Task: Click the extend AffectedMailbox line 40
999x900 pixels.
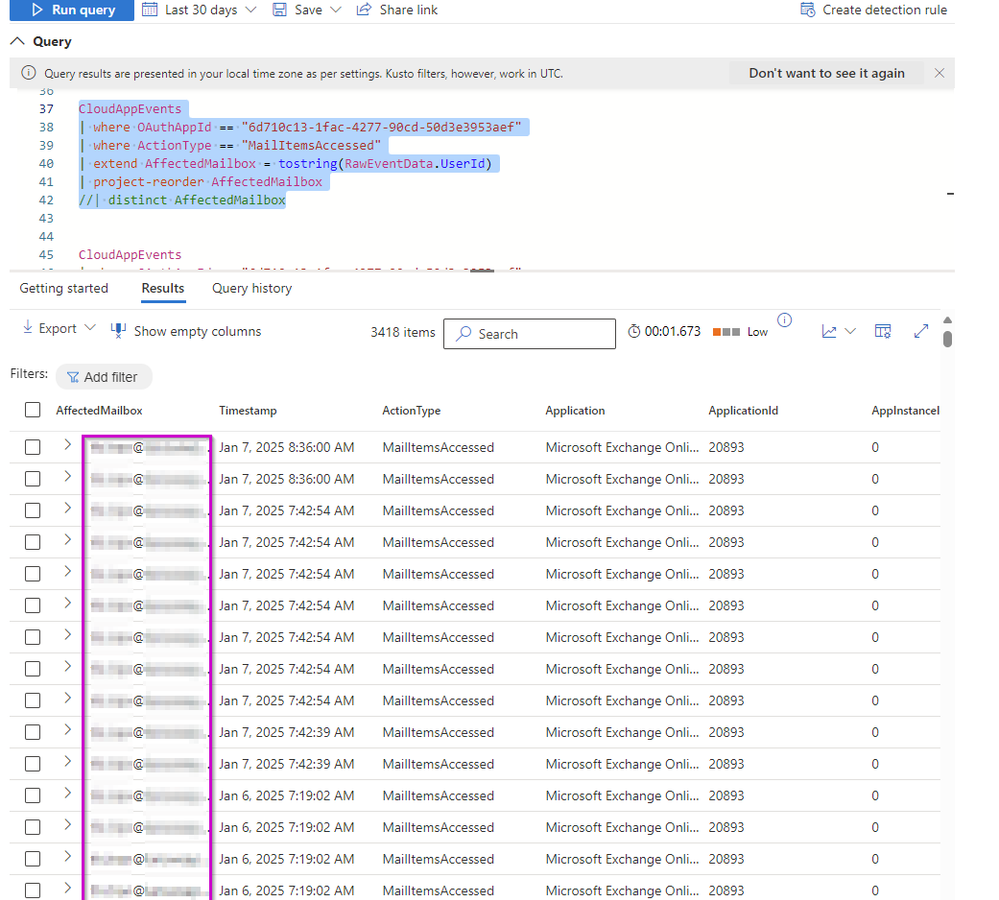Action: coord(285,164)
